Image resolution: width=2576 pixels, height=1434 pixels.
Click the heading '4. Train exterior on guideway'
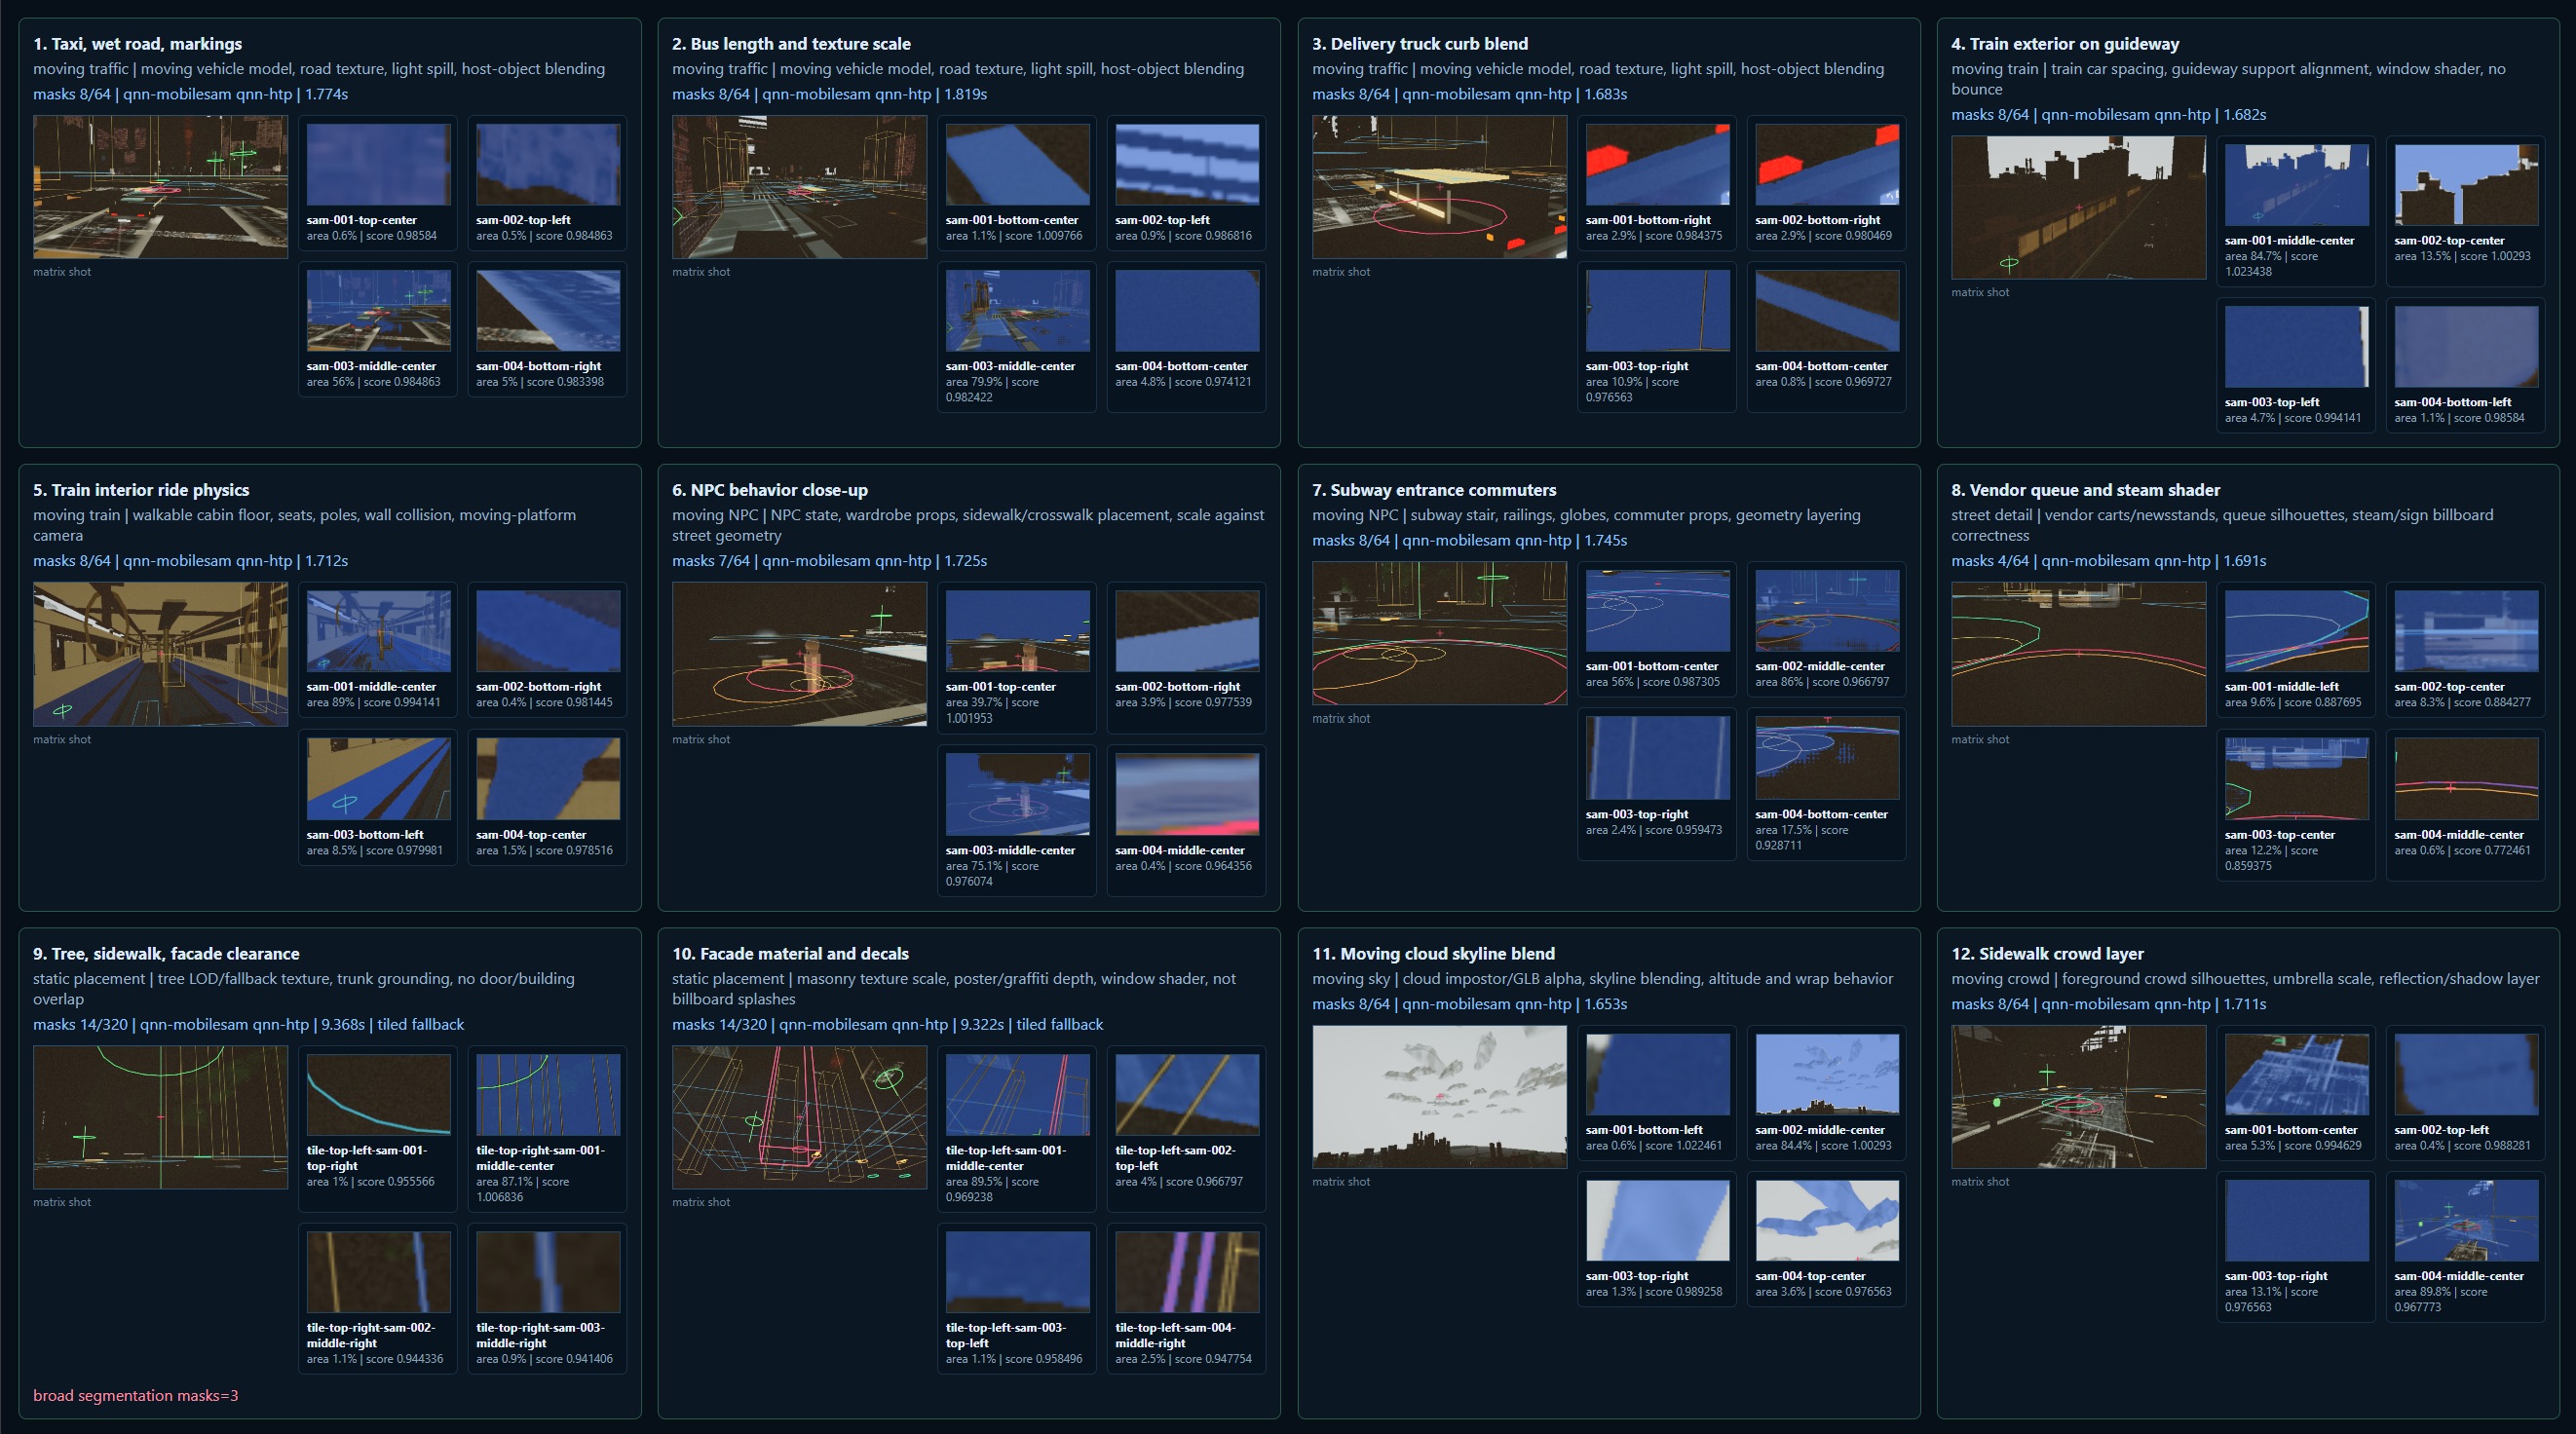[x=2065, y=44]
